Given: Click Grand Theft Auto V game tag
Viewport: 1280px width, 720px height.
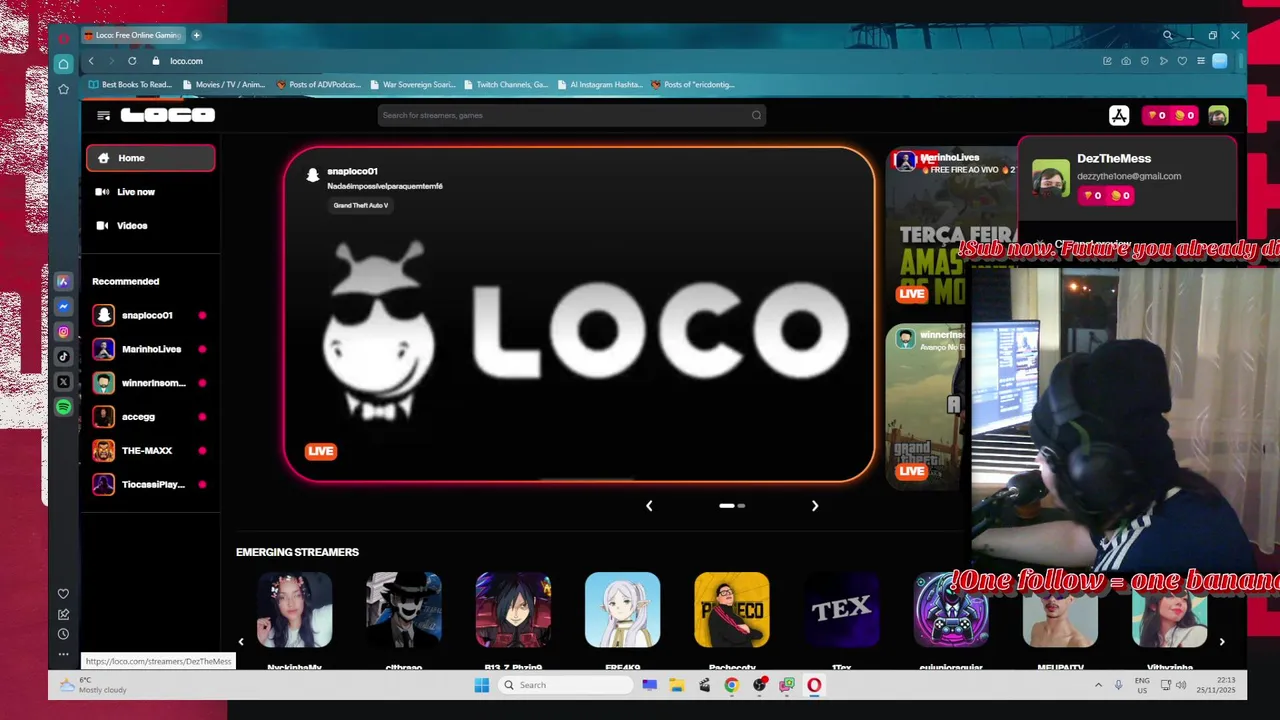Looking at the screenshot, I should click(x=361, y=205).
